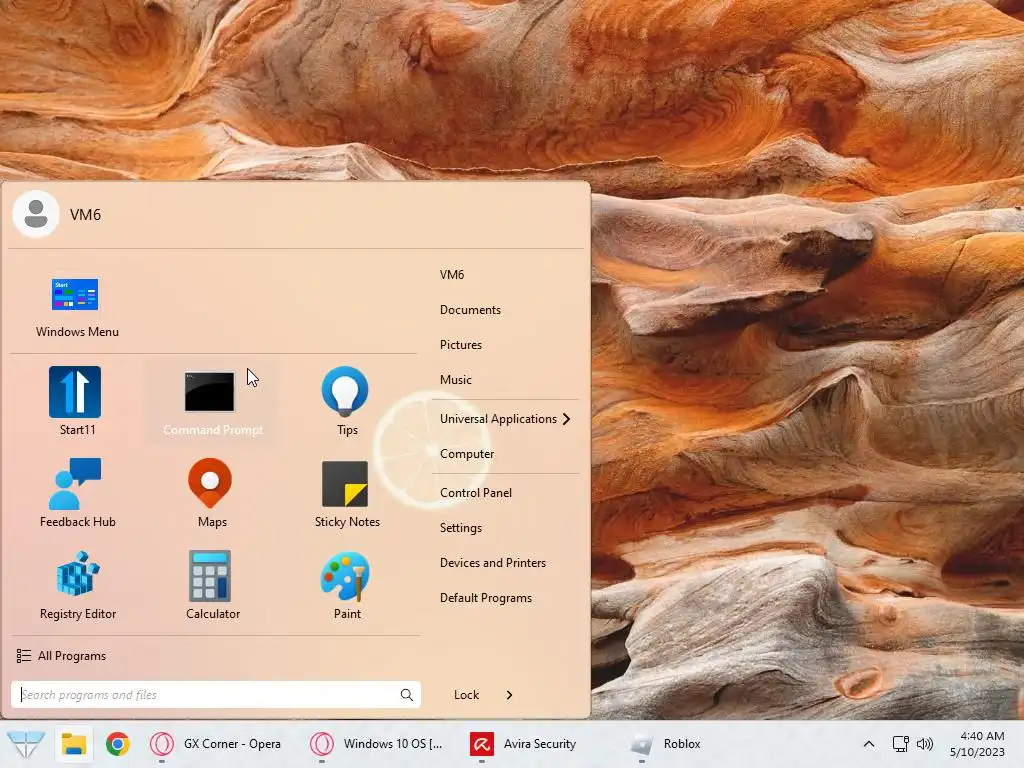Open Avira Security from taskbar

pyautogui.click(x=524, y=744)
